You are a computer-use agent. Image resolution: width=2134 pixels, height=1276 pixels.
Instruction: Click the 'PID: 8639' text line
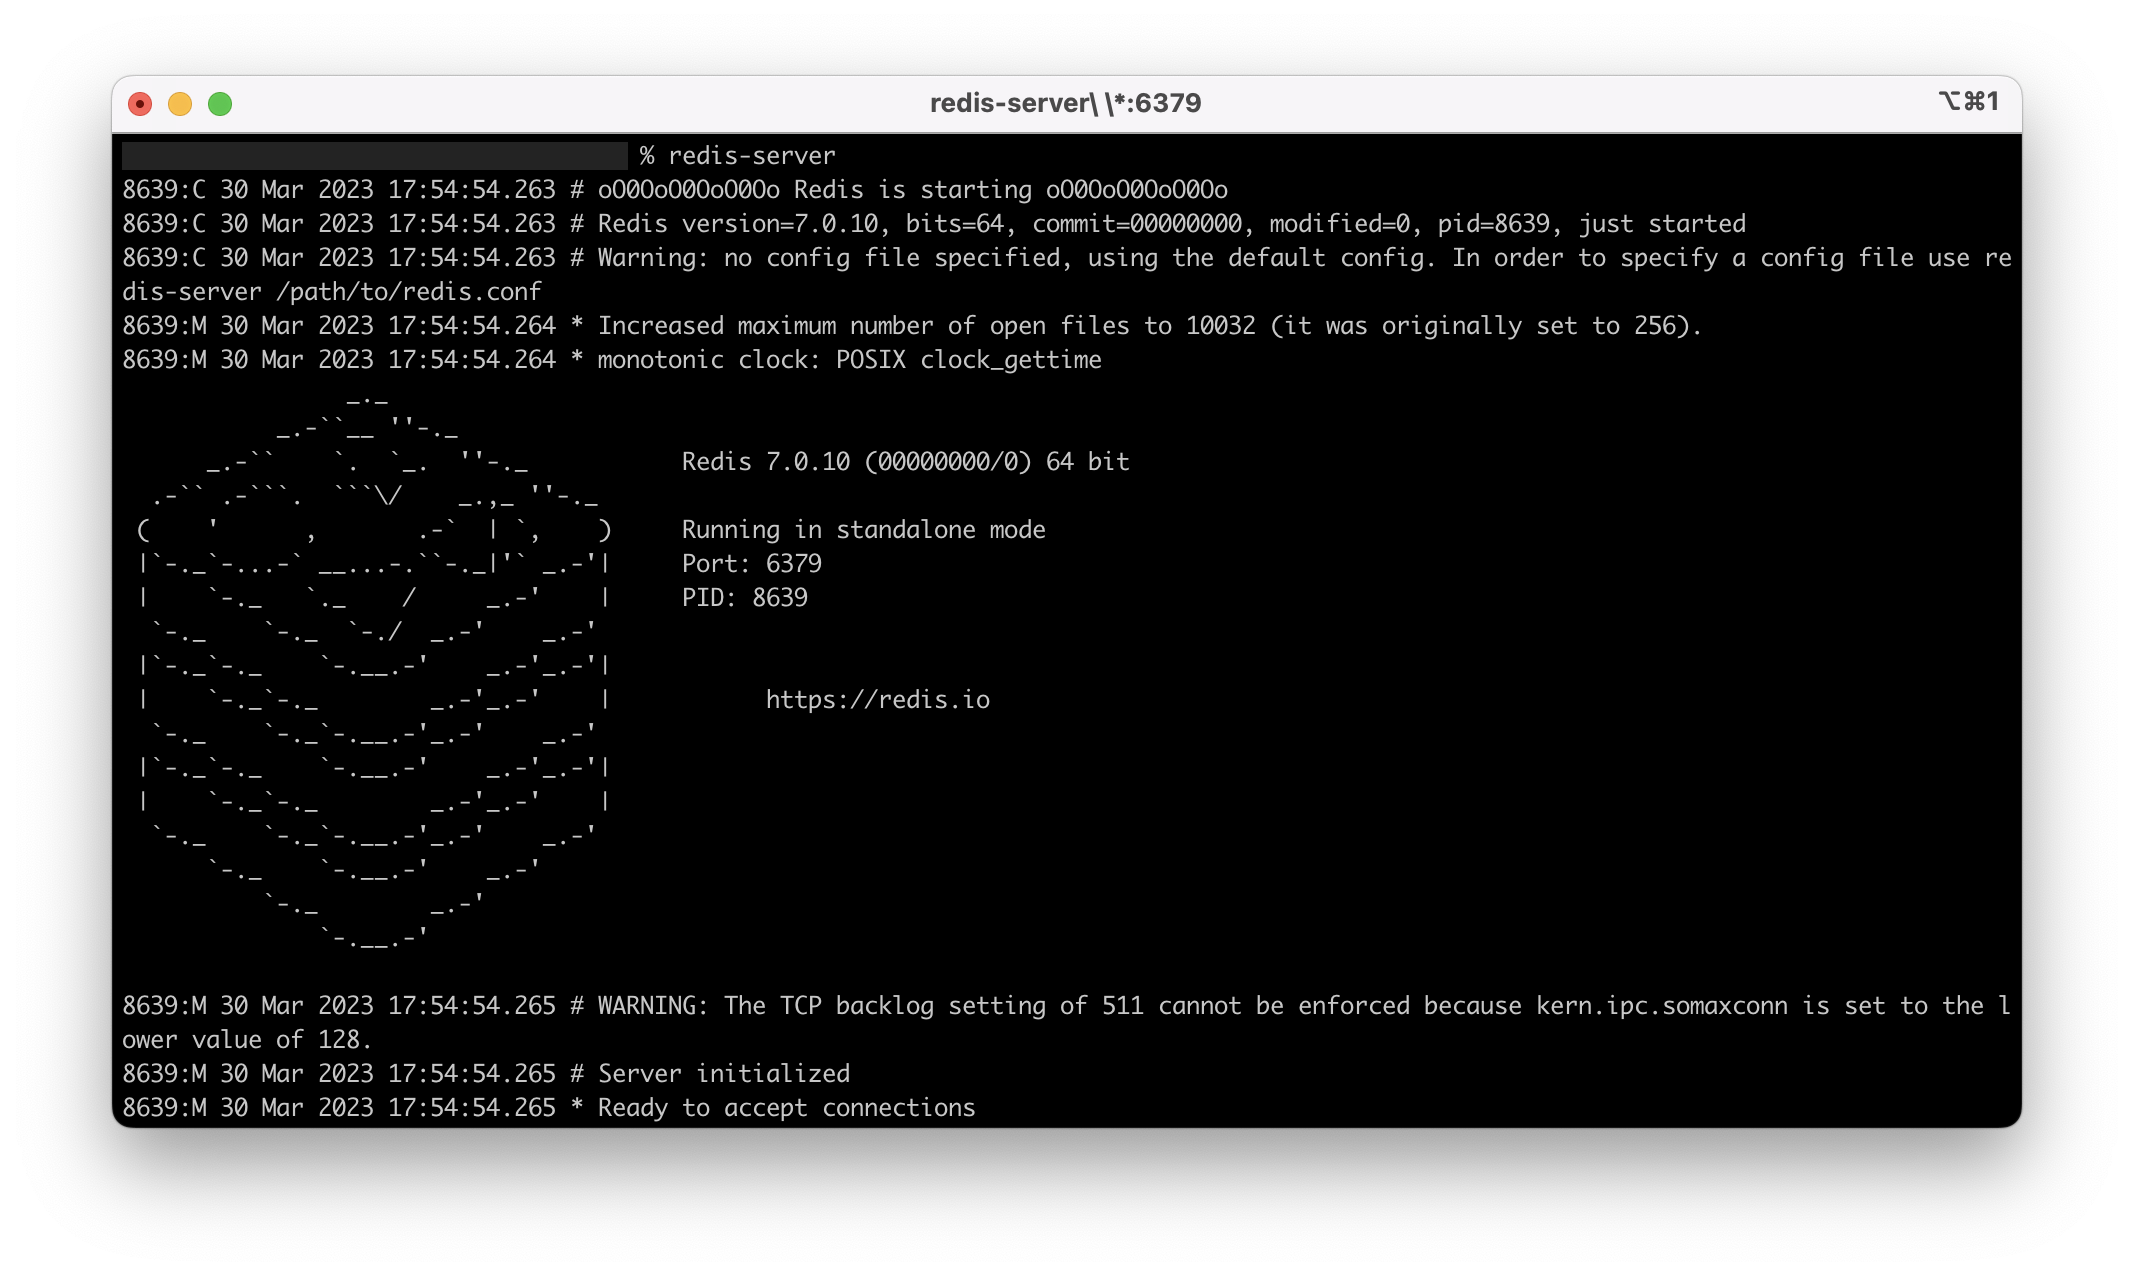point(744,597)
